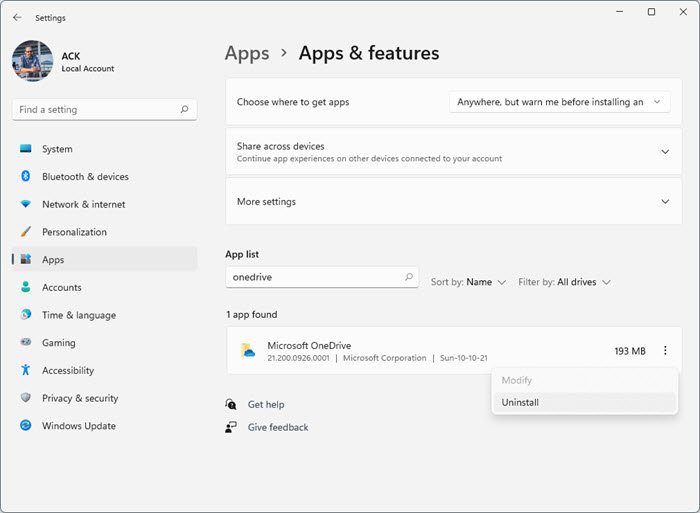Open Personalization settings
700x513 pixels.
coord(74,232)
